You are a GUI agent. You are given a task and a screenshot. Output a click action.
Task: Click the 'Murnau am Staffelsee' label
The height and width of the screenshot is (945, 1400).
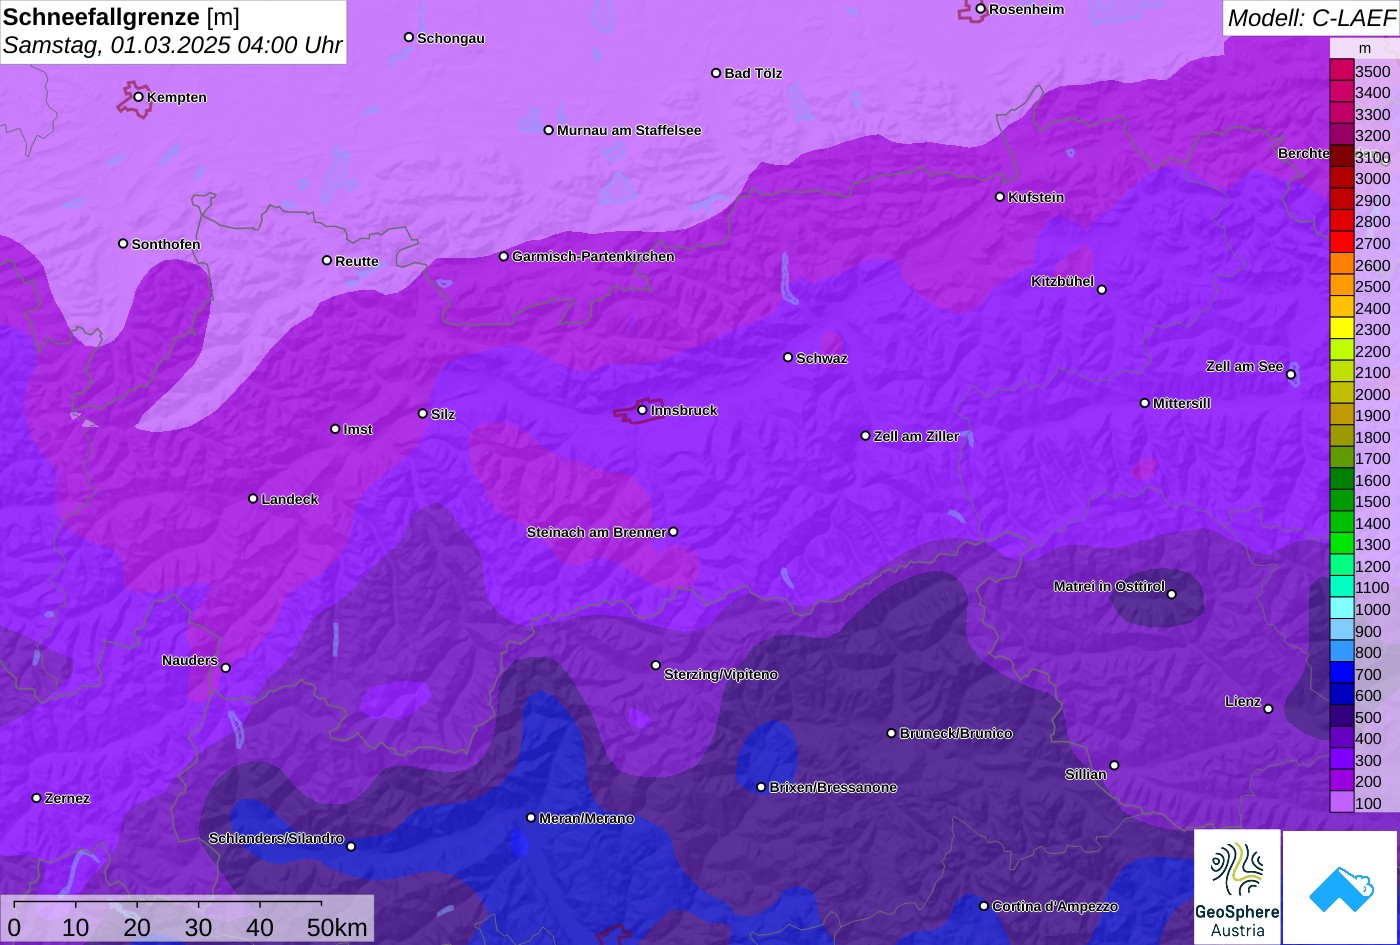tap(629, 130)
